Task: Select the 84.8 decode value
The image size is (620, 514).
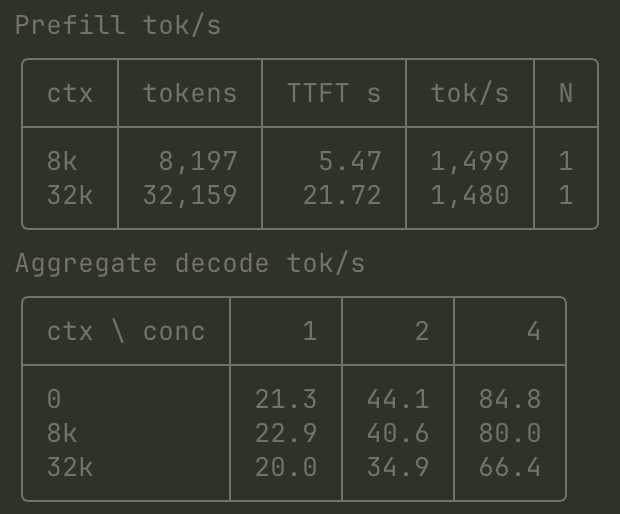Action: coord(510,399)
